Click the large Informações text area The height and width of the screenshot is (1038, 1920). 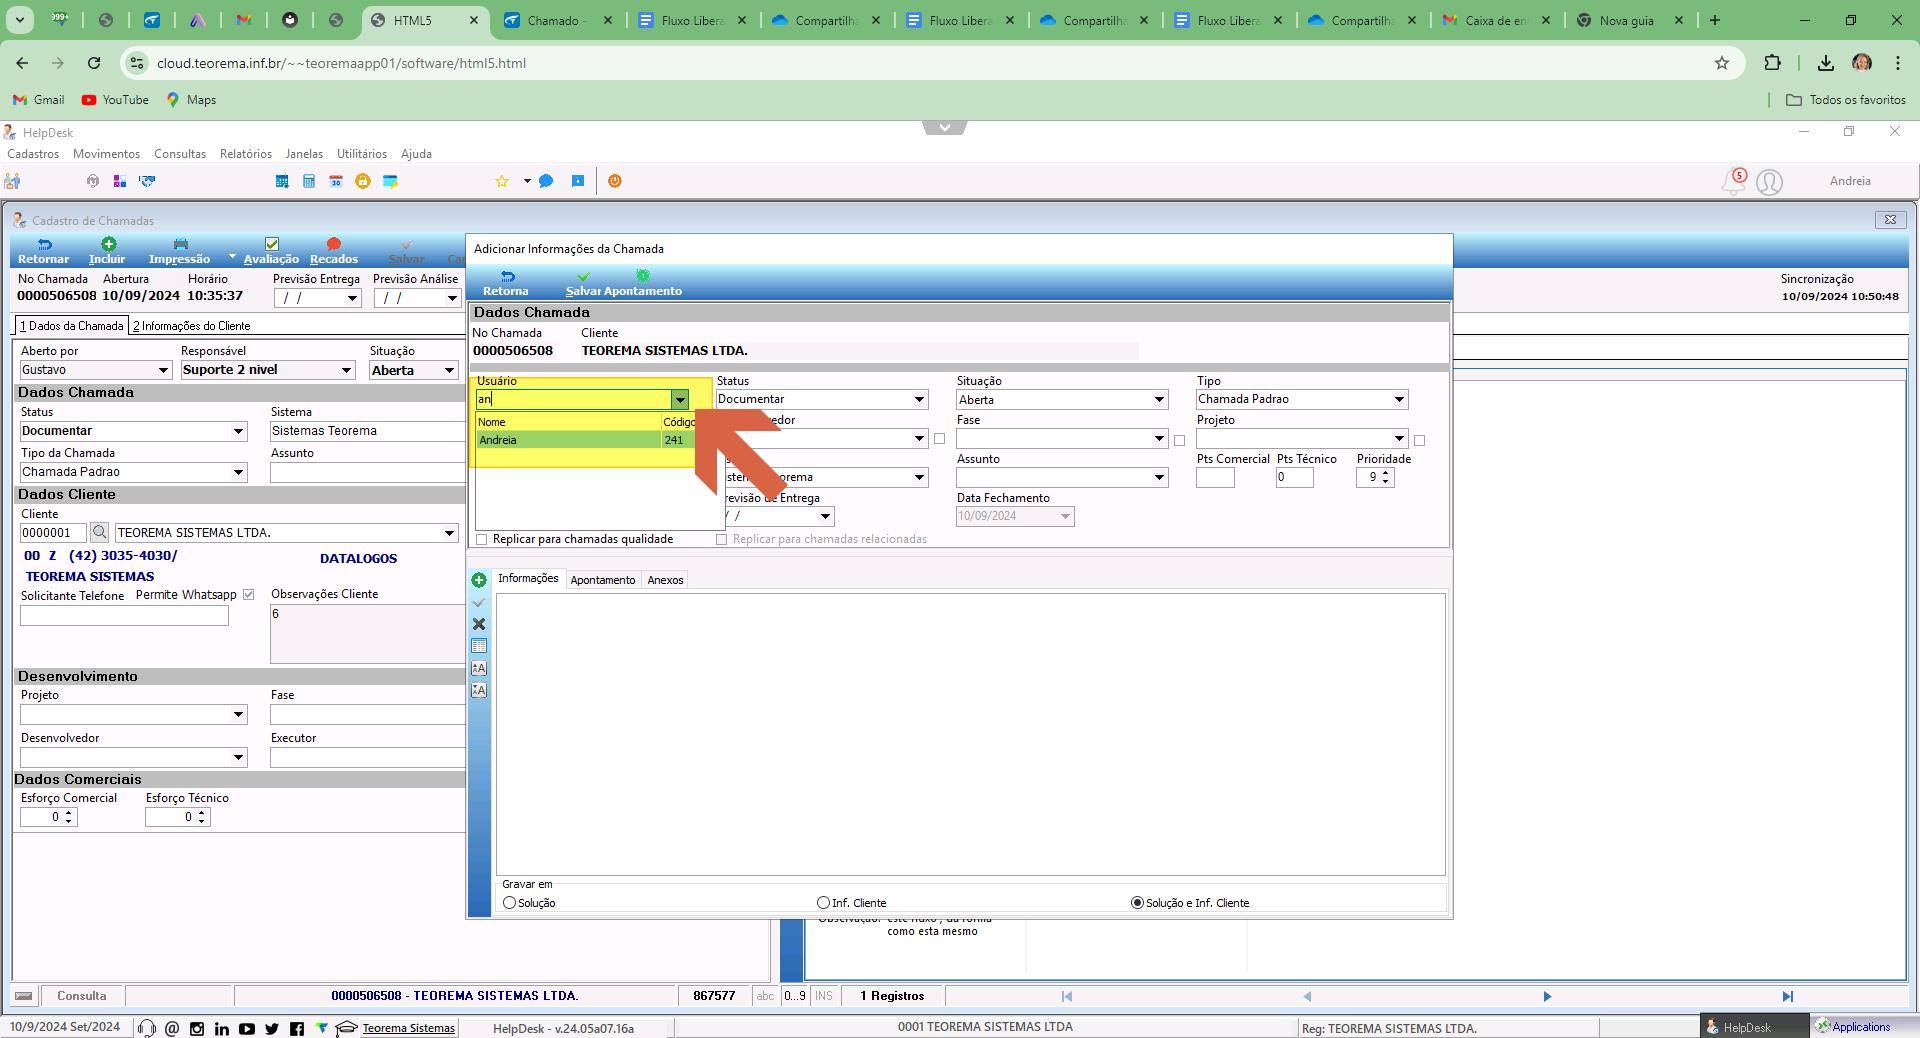pyautogui.click(x=970, y=735)
